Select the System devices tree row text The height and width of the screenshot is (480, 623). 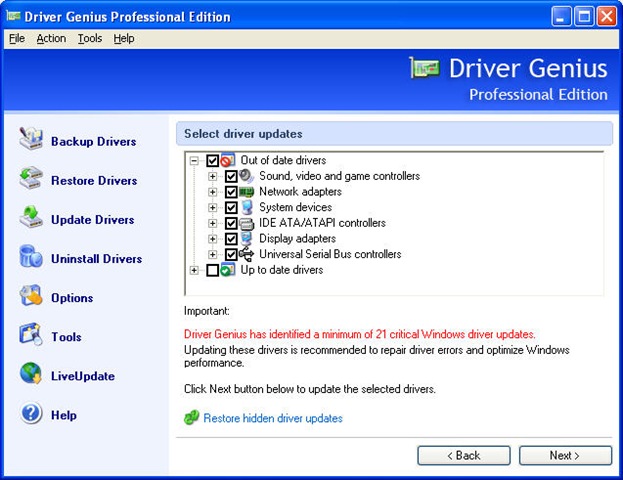click(x=296, y=207)
